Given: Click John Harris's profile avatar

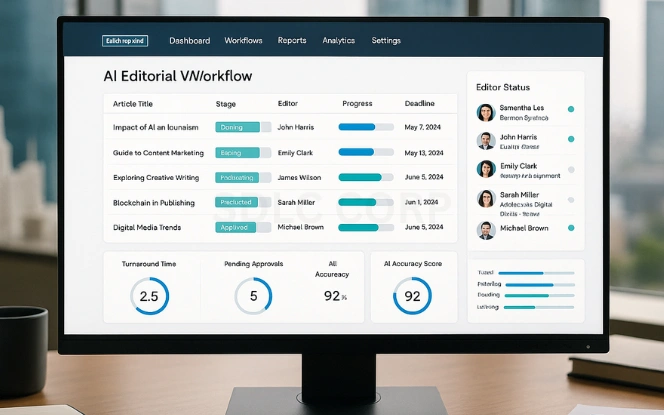Looking at the screenshot, I should pos(486,141).
